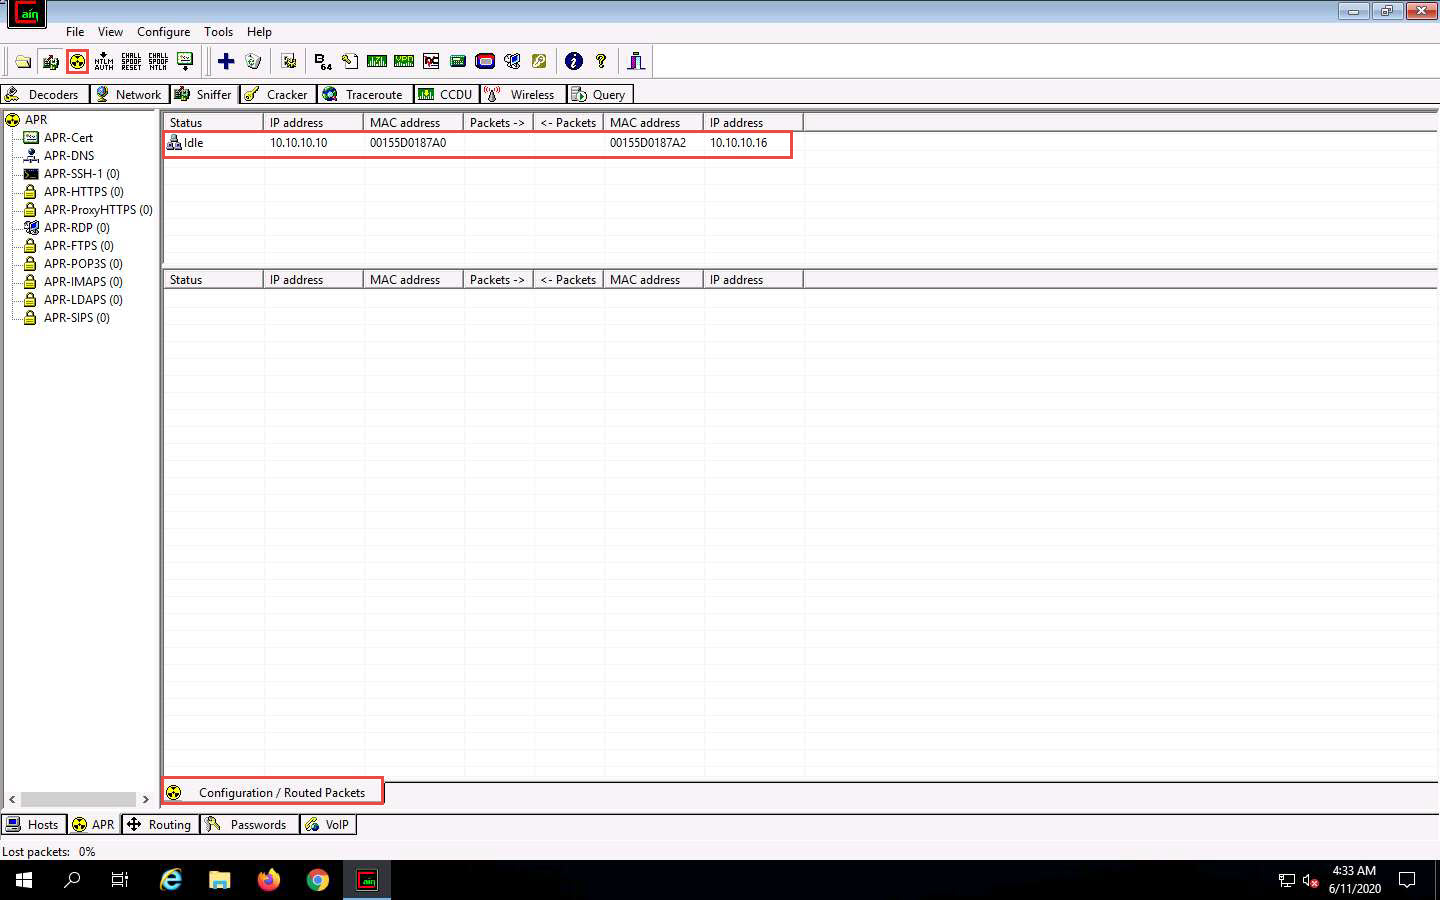Switch to the Decoders tab
1440x900 pixels.
pos(44,94)
